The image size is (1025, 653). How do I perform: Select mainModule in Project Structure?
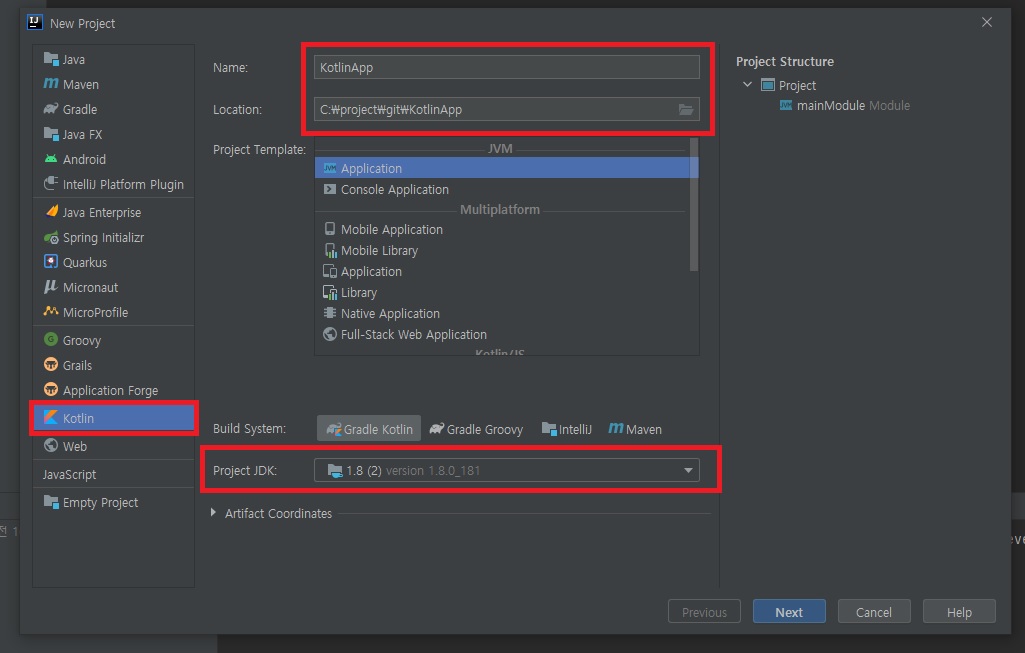(844, 105)
